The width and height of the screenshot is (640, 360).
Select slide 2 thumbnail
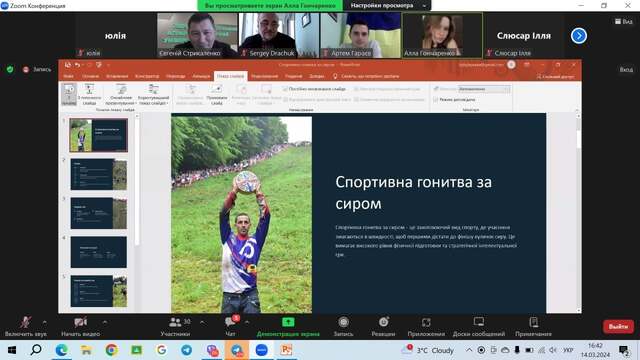[x=98, y=174]
